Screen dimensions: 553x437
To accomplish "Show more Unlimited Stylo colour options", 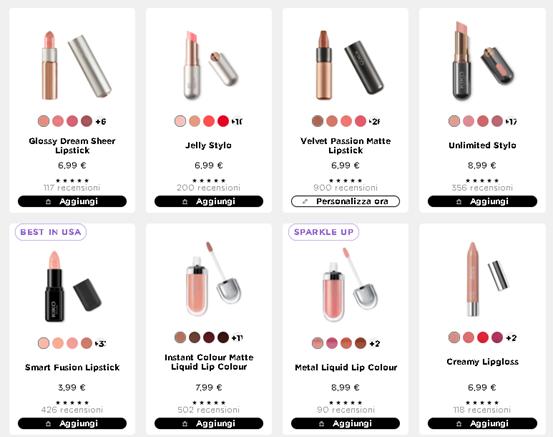I will point(511,121).
